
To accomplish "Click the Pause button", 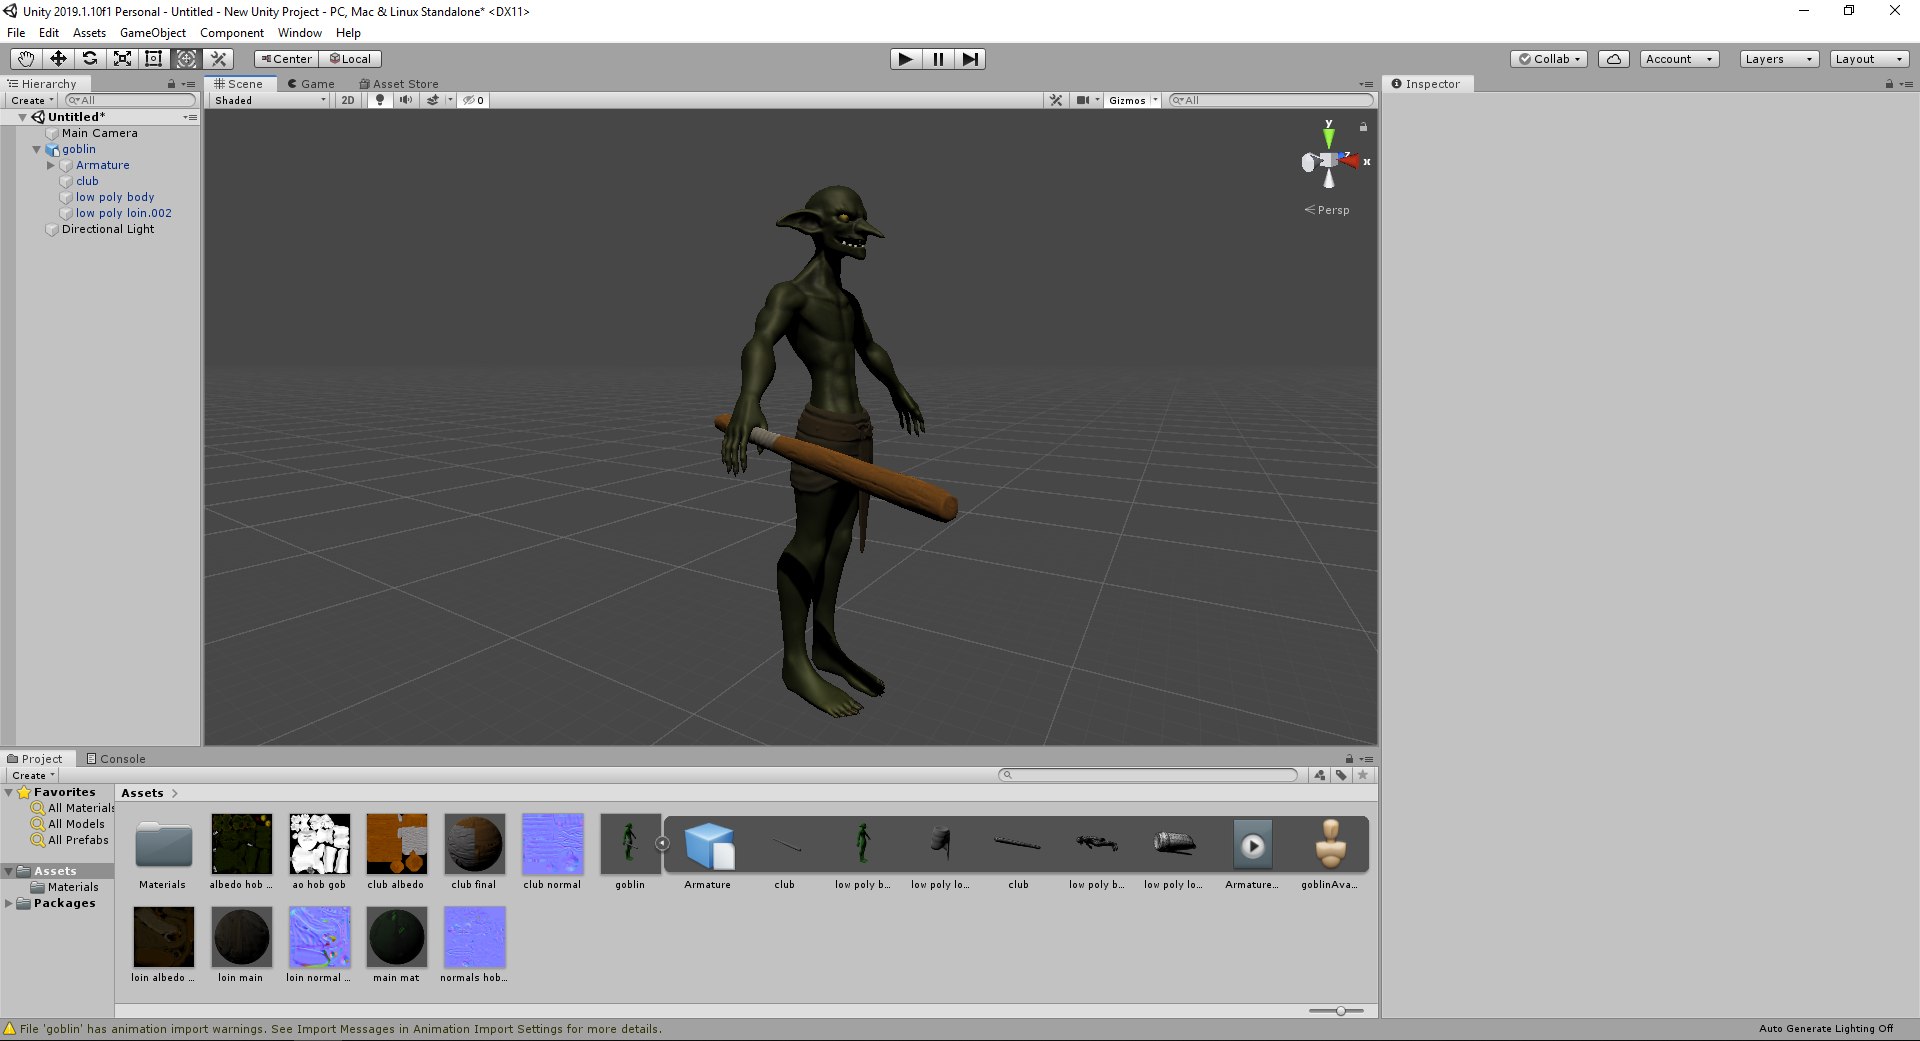I will point(938,59).
